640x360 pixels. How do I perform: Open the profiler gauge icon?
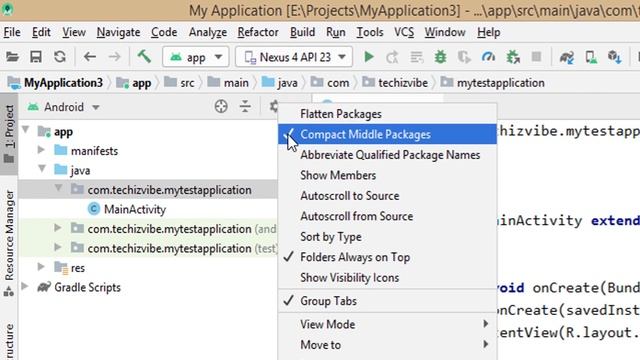(488, 57)
